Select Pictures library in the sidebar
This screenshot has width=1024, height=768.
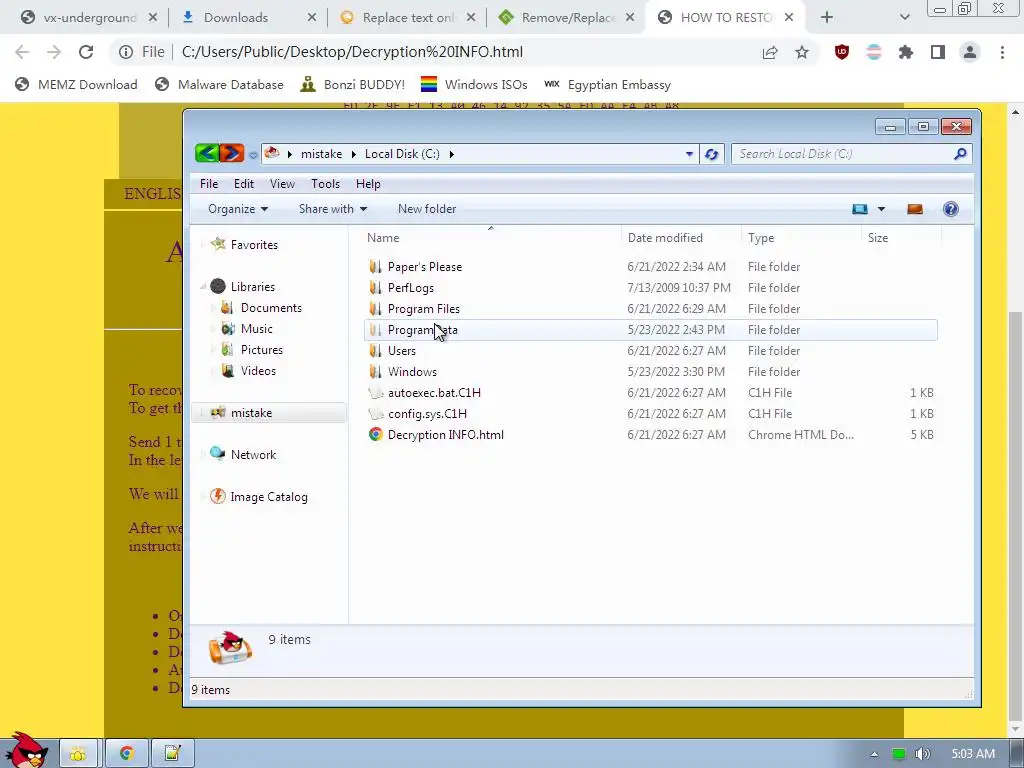(x=262, y=349)
